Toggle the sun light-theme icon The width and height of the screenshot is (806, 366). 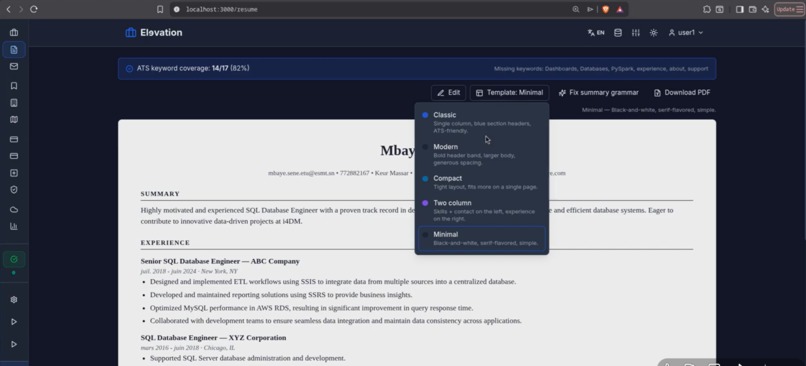coord(653,32)
